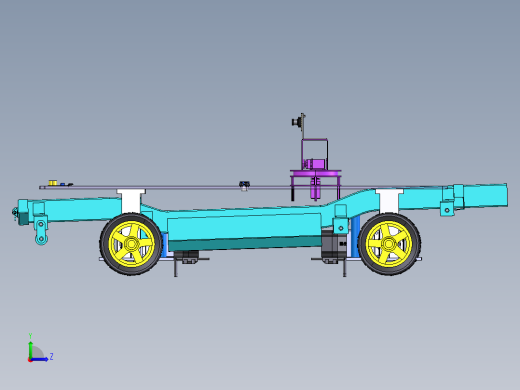
Task: Select the right yellow five-spoke wheel hub
Action: [389, 244]
